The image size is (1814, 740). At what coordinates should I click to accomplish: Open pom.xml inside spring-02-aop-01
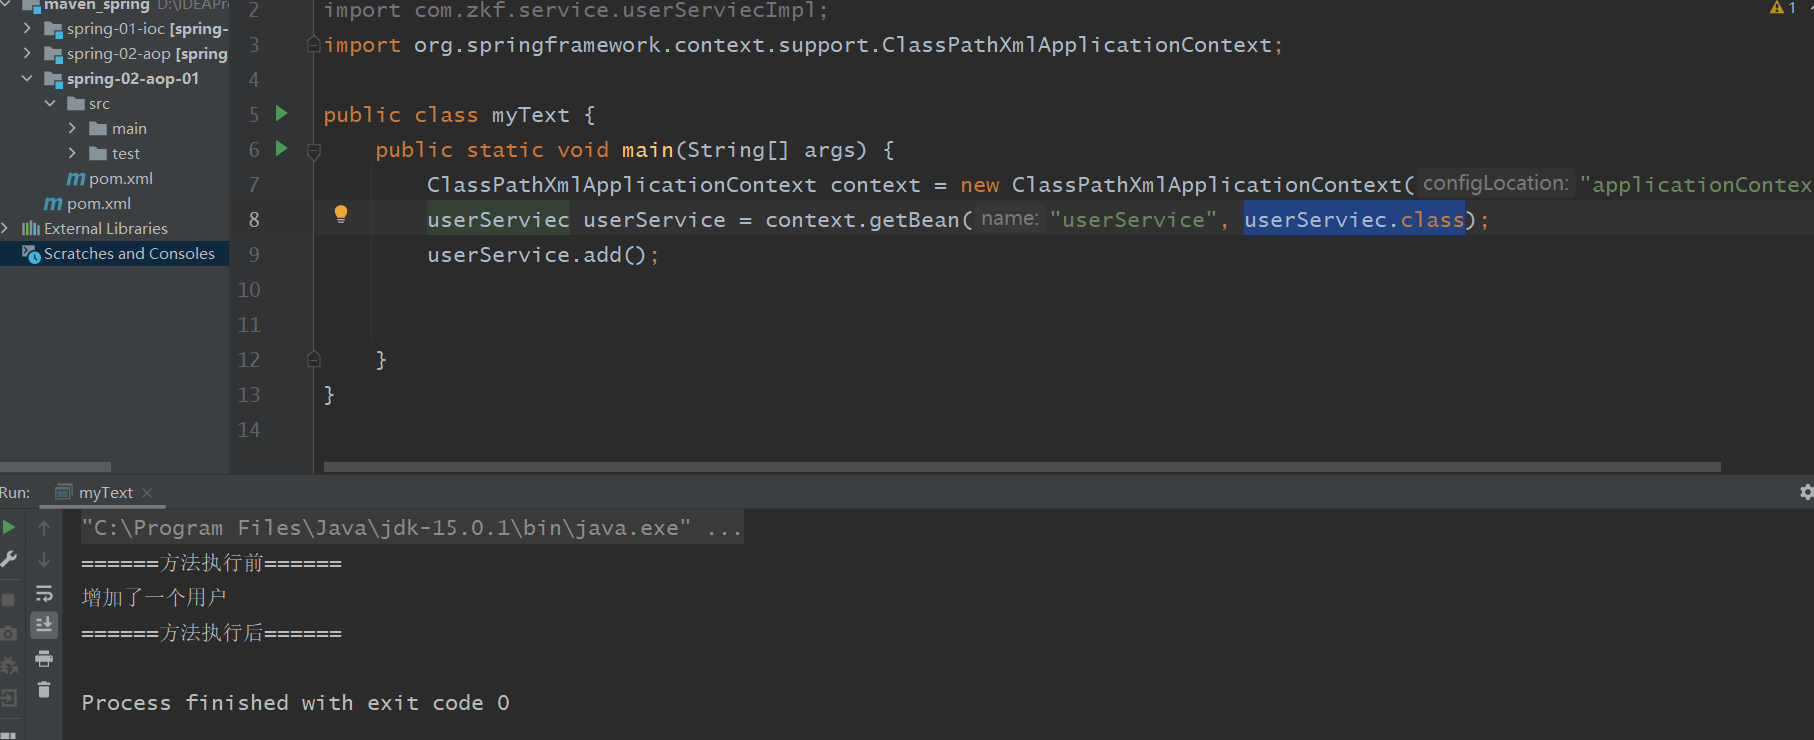[120, 178]
